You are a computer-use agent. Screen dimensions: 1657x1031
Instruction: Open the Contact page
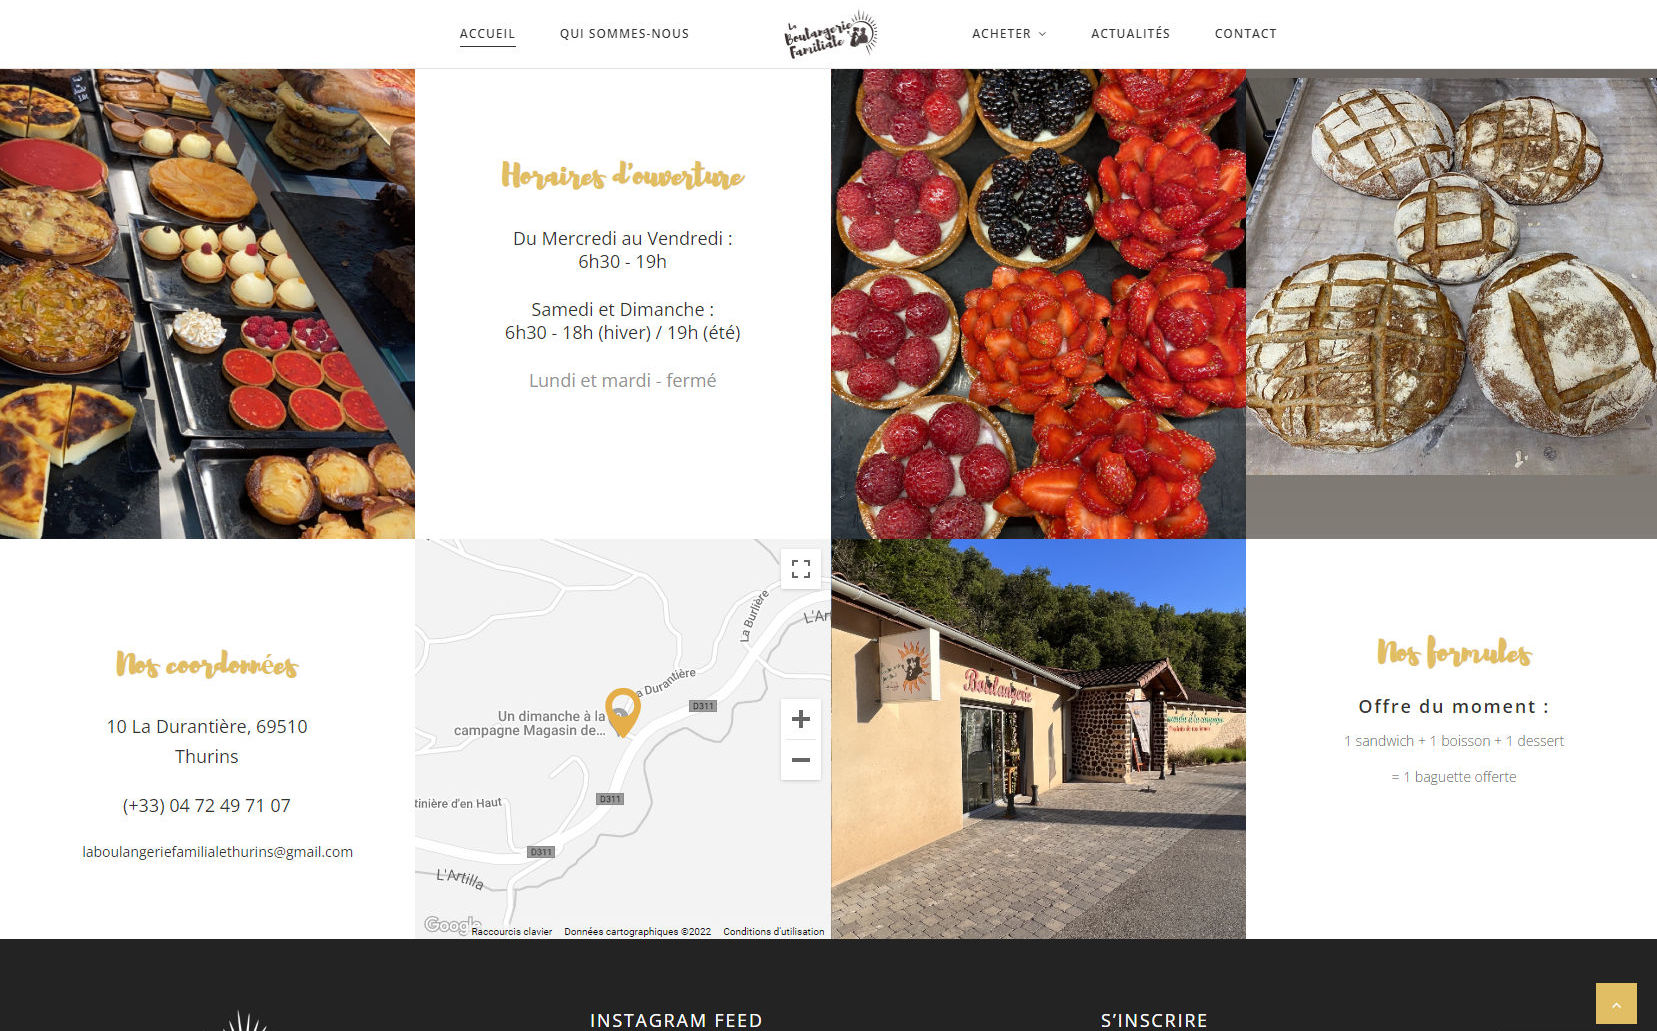tap(1245, 34)
